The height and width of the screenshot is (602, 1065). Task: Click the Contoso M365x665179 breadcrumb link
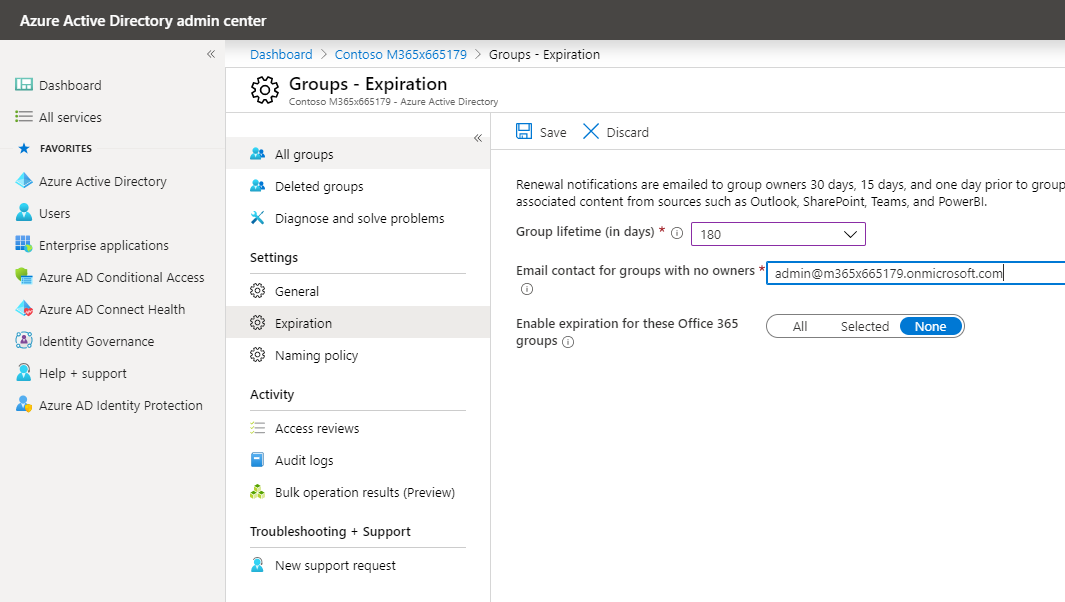pos(401,54)
